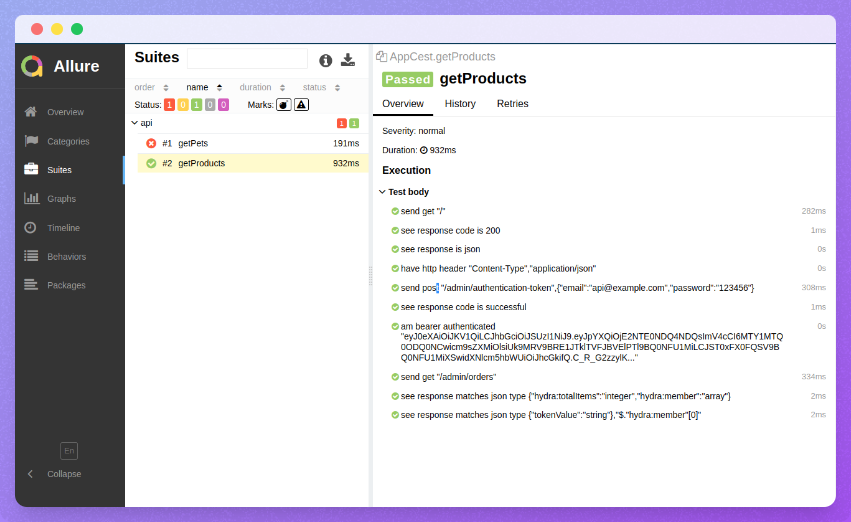Viewport: 851px width, 522px height.
Task: Collapse the api suite tree node
Action: (x=135, y=123)
